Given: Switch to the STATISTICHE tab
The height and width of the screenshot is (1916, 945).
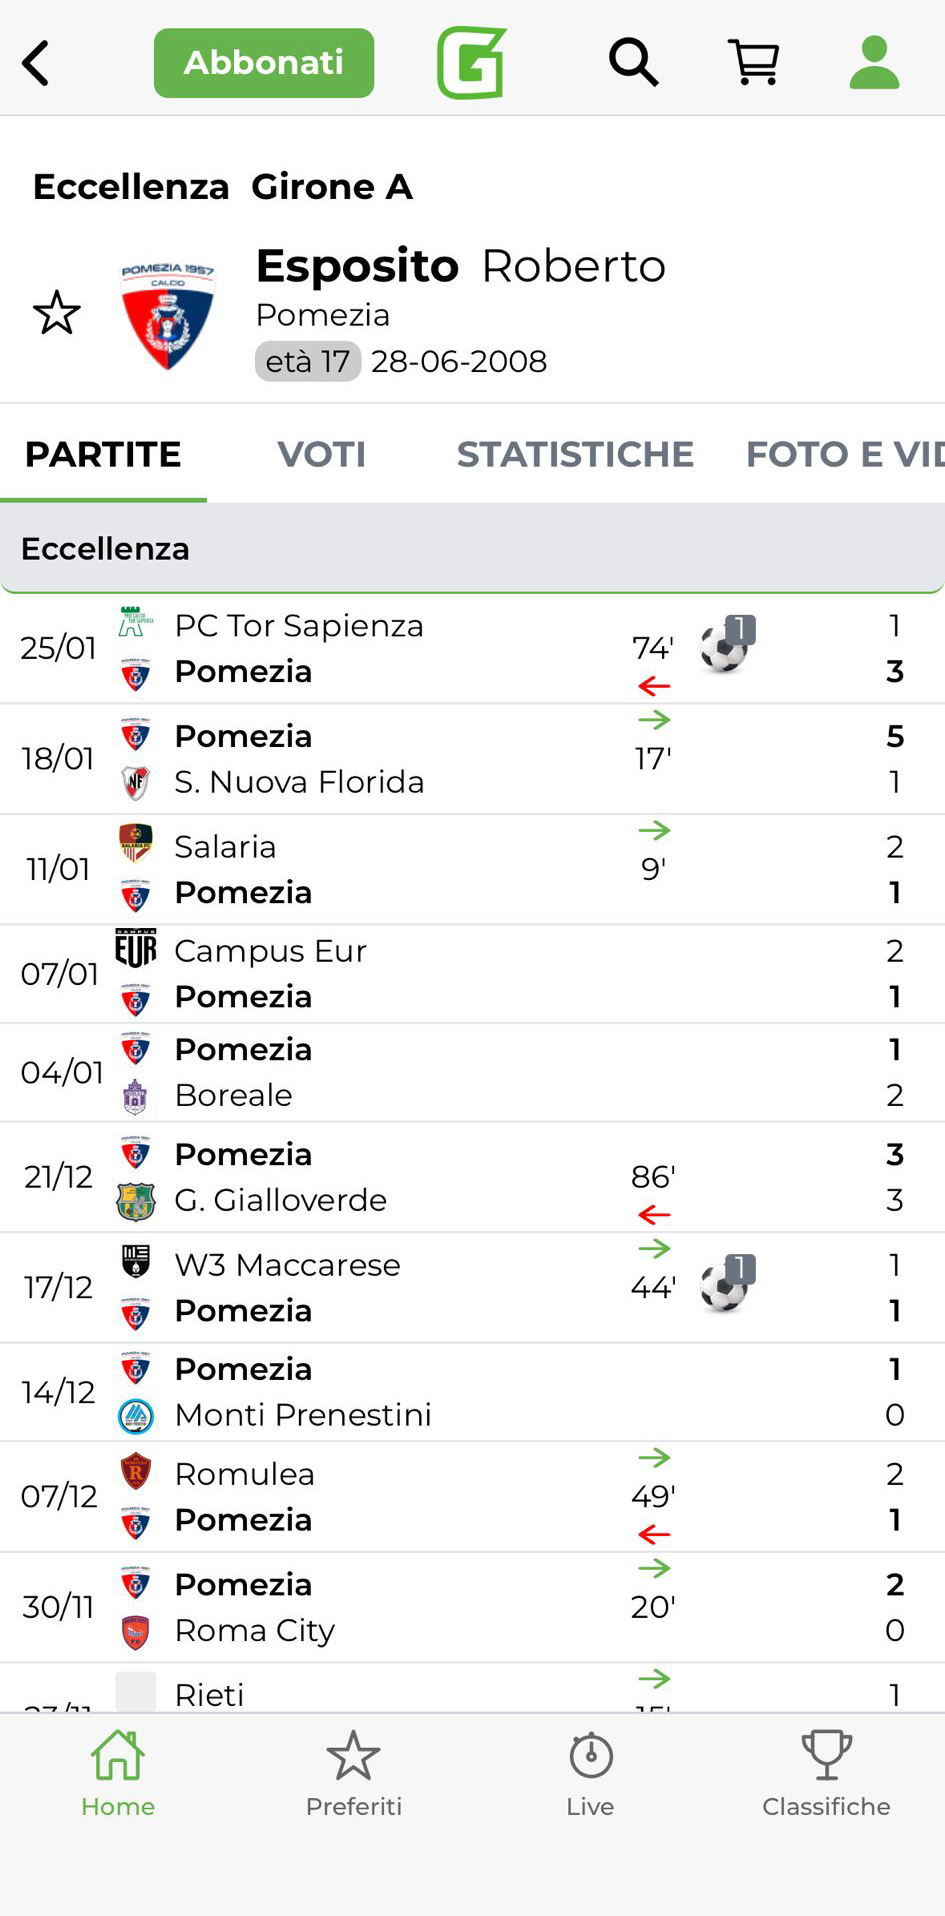Looking at the screenshot, I should point(574,454).
